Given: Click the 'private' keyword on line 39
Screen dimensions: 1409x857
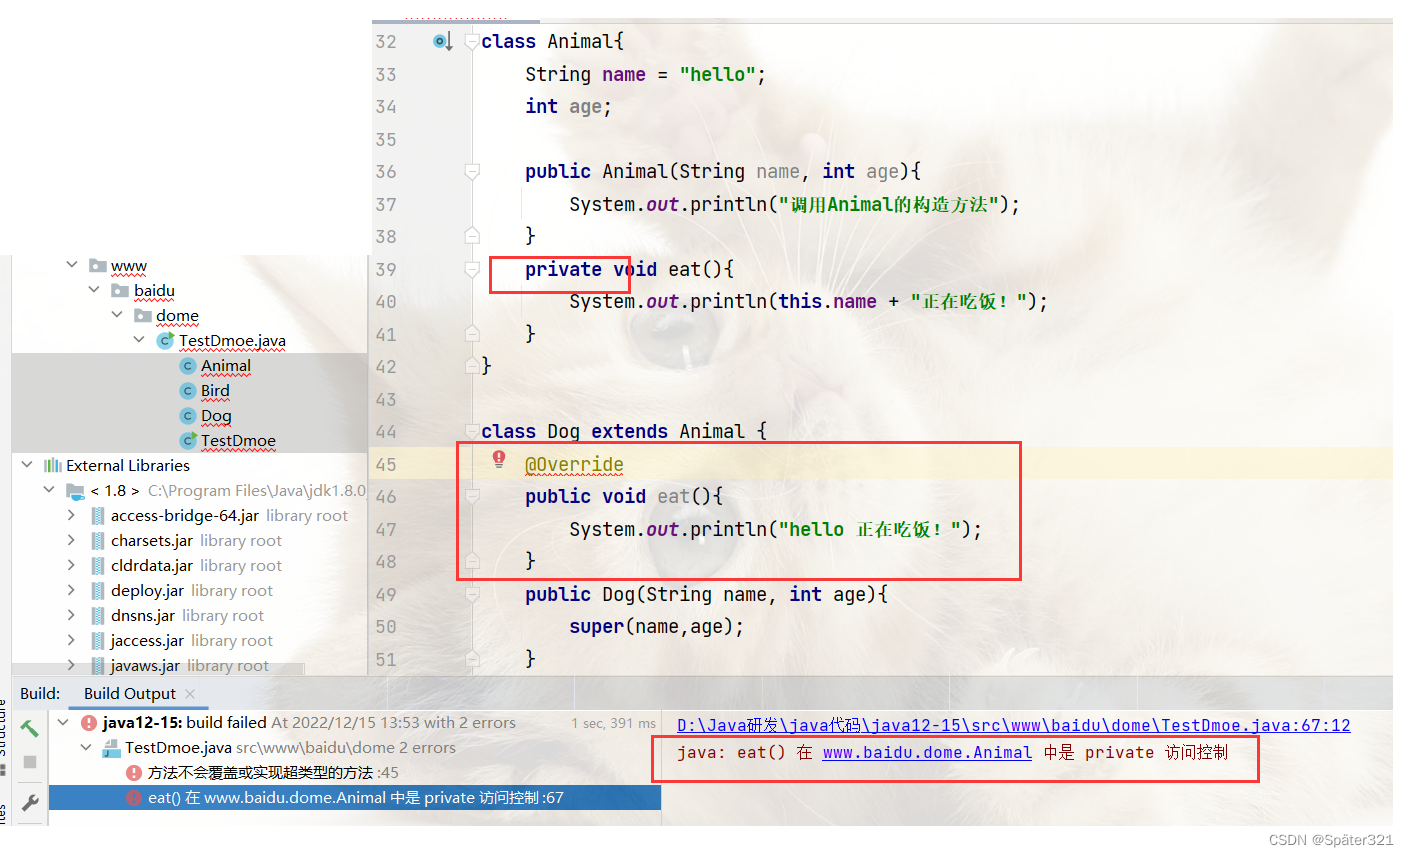Looking at the screenshot, I should (563, 269).
